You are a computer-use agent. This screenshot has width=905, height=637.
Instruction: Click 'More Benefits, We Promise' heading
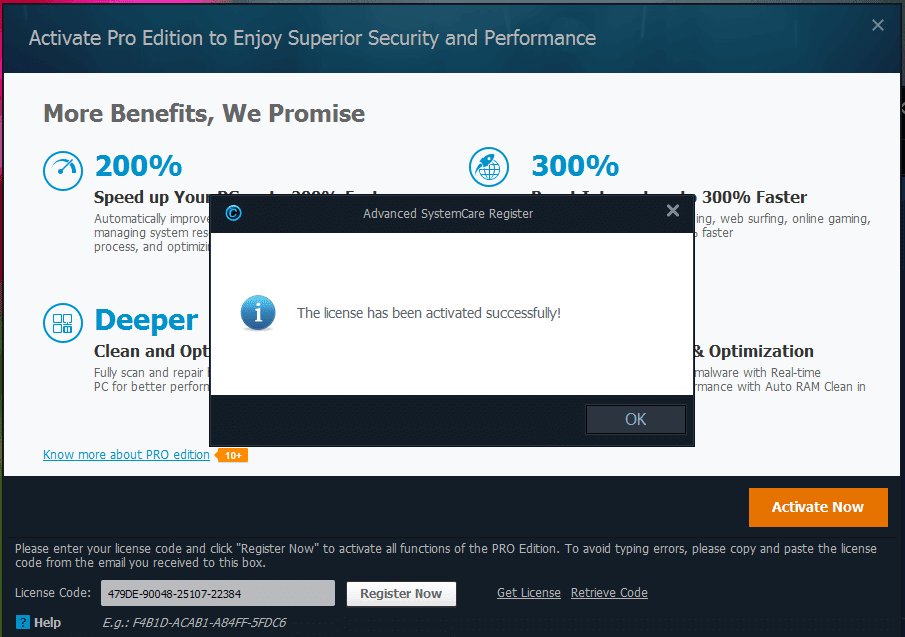point(204,114)
